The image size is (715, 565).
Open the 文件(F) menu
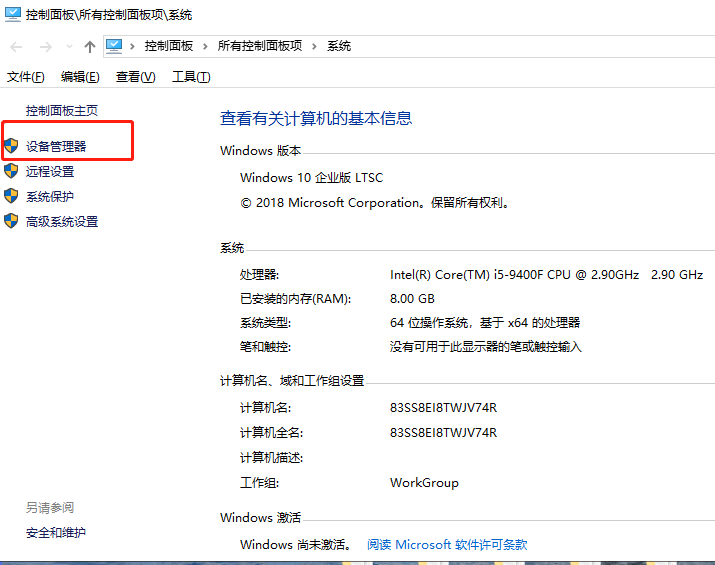26,77
